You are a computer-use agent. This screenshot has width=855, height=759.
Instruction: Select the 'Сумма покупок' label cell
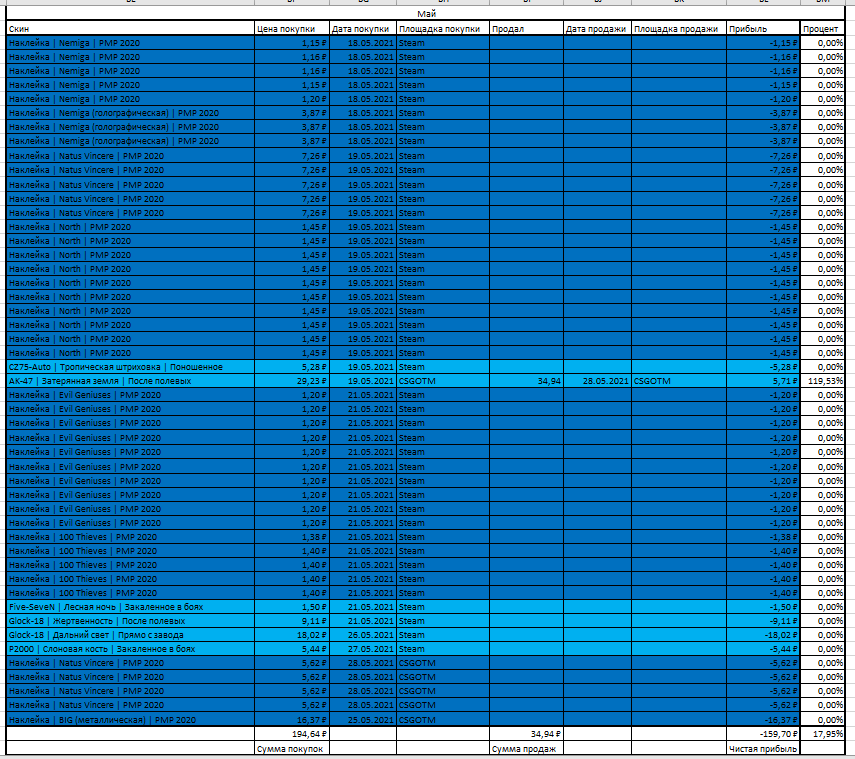292,749
